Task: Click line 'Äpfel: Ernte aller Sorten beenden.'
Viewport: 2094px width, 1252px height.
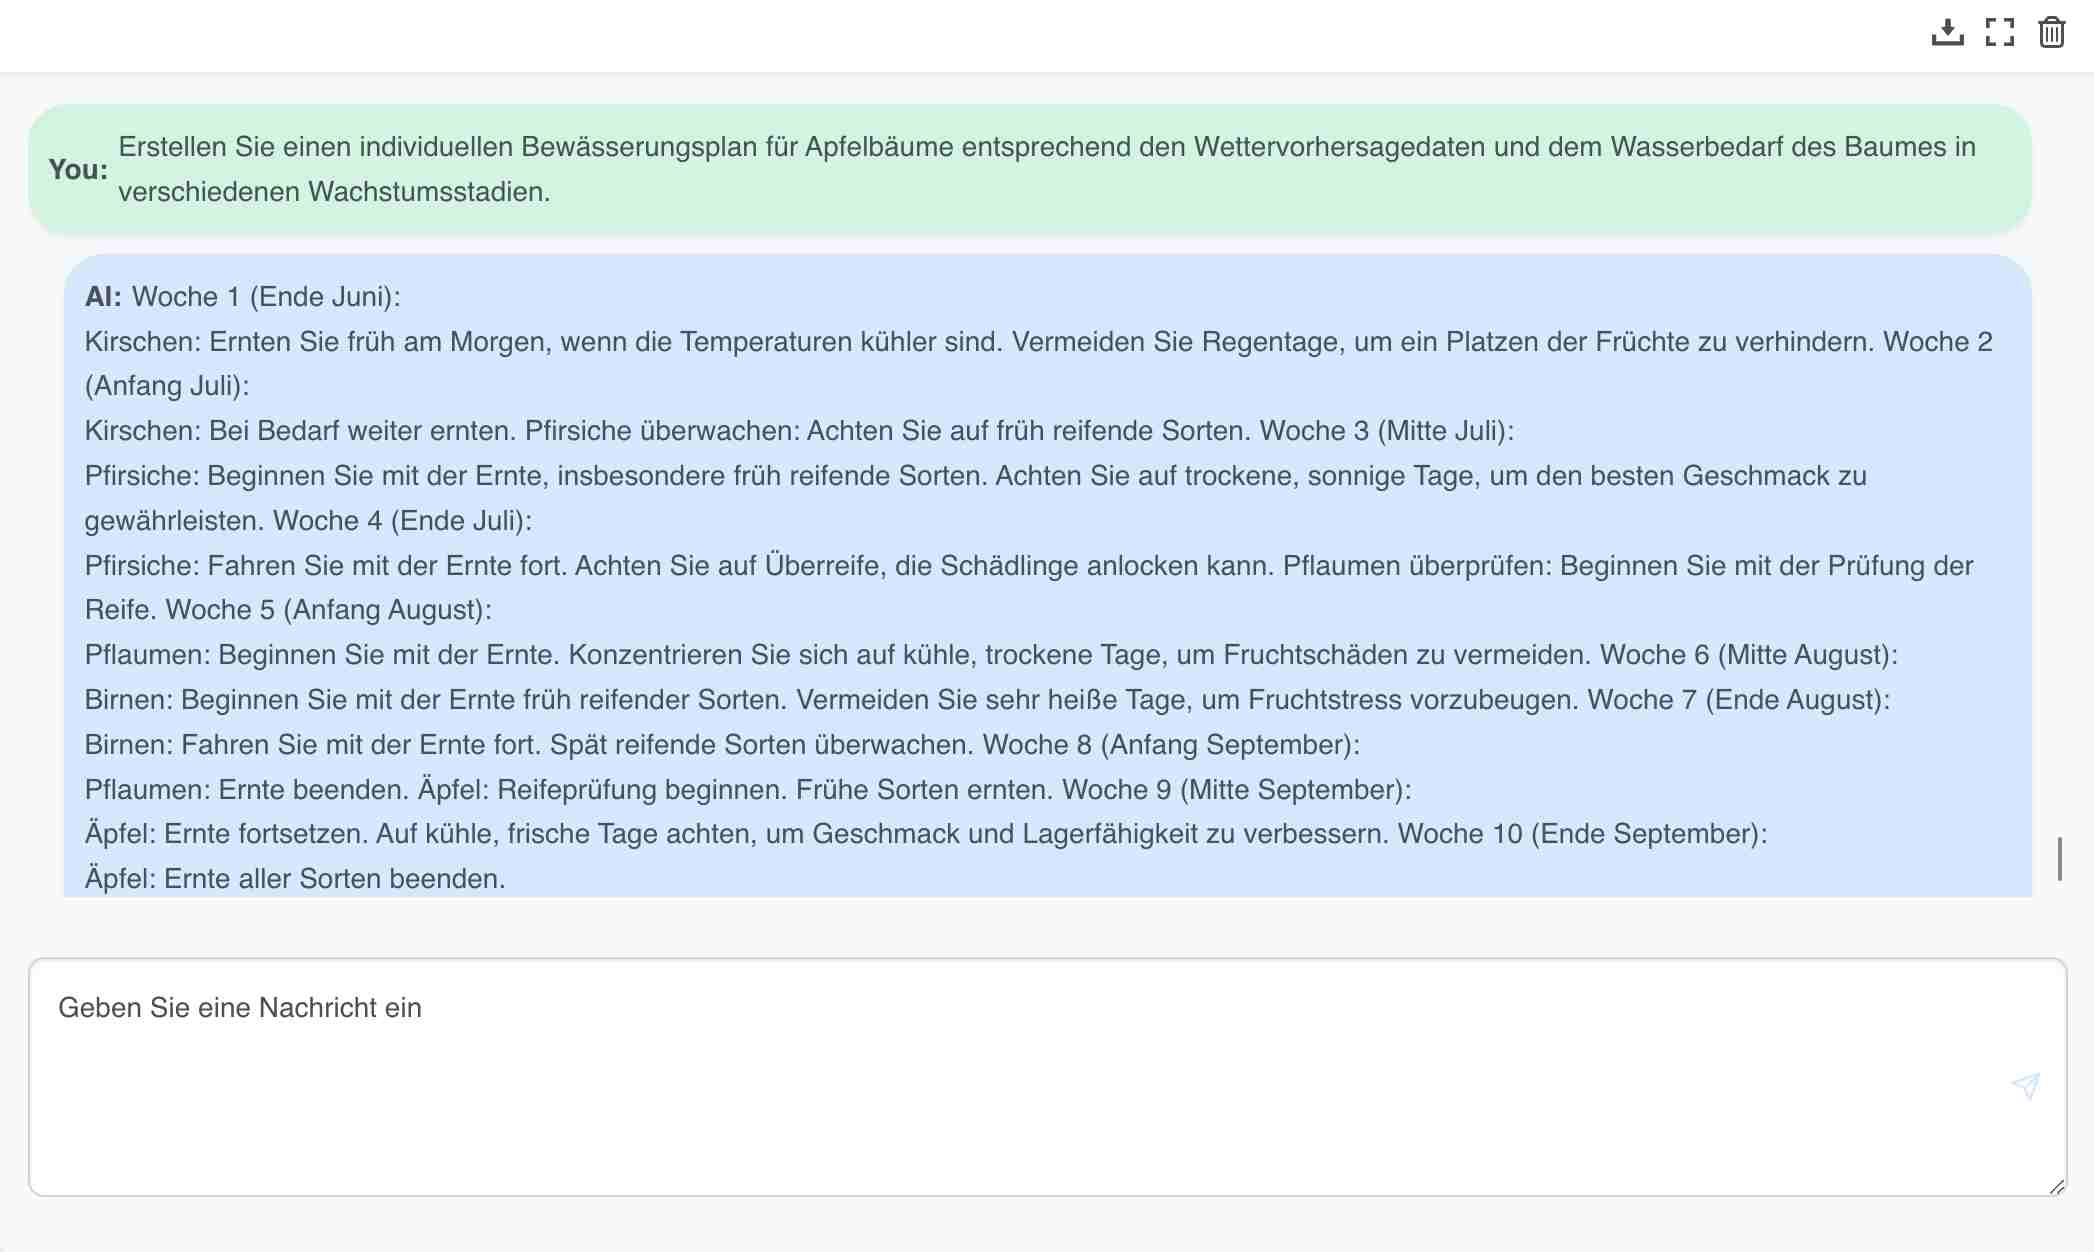Action: [295, 879]
